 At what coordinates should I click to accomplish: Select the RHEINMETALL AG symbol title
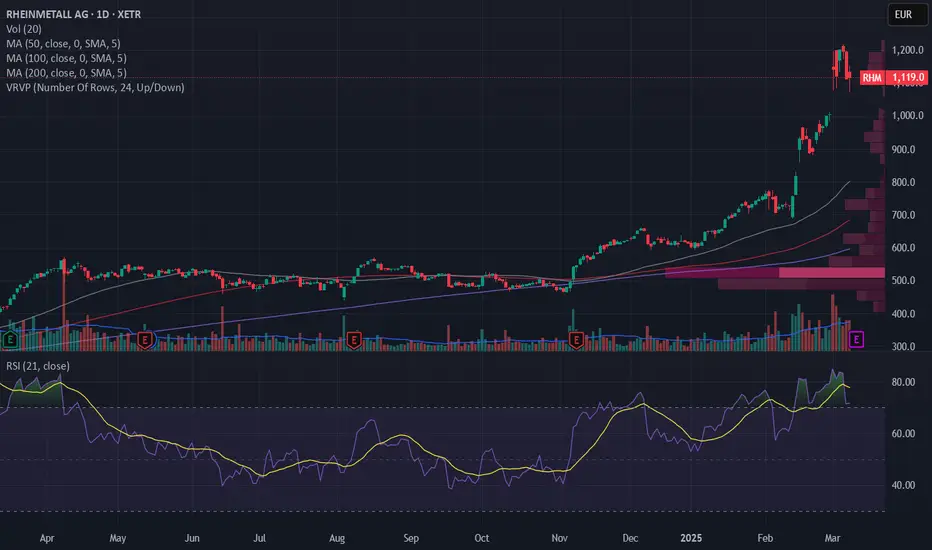(x=74, y=14)
